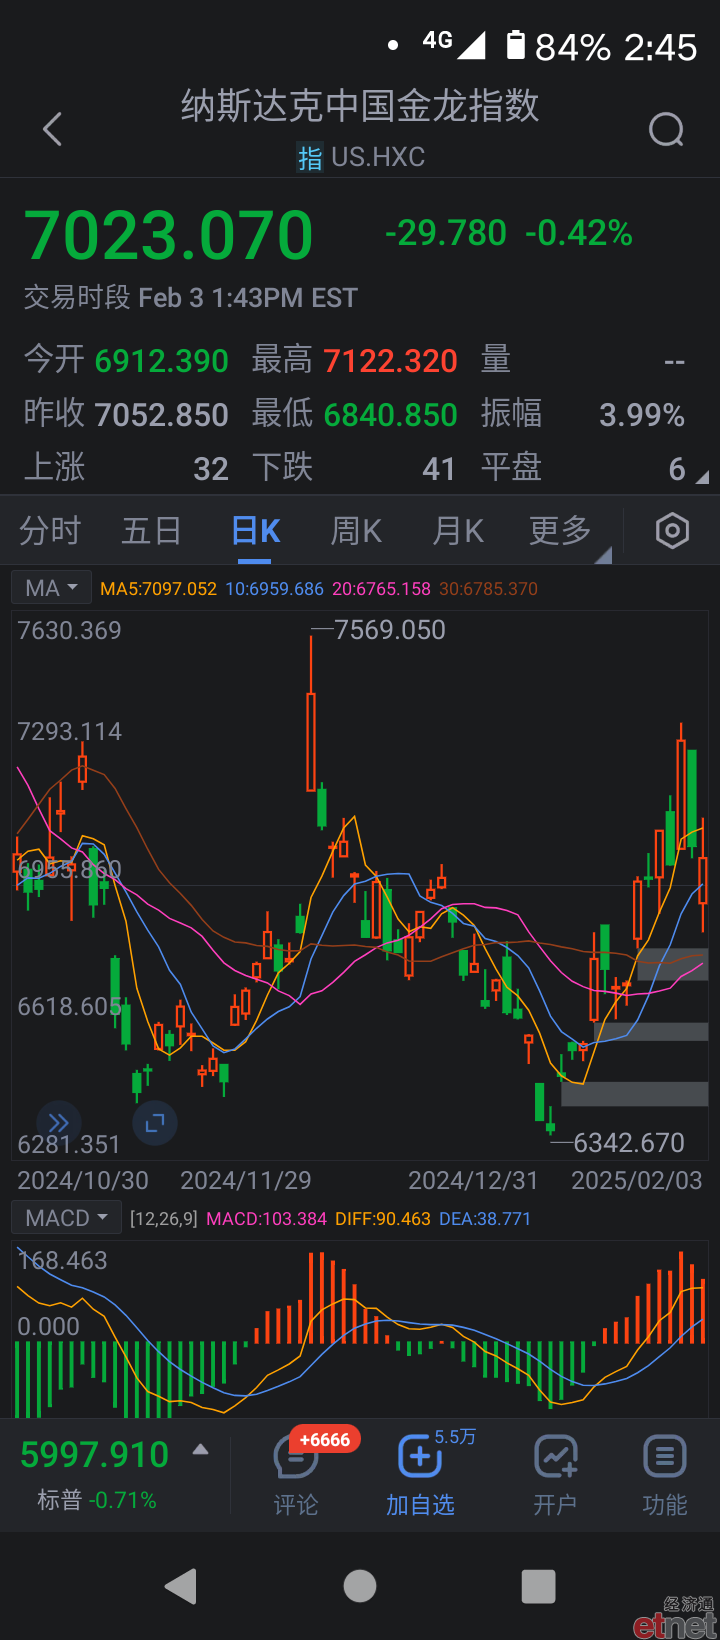Tap the MA 30:6785.370 label
The width and height of the screenshot is (720, 1640).
coord(488,589)
